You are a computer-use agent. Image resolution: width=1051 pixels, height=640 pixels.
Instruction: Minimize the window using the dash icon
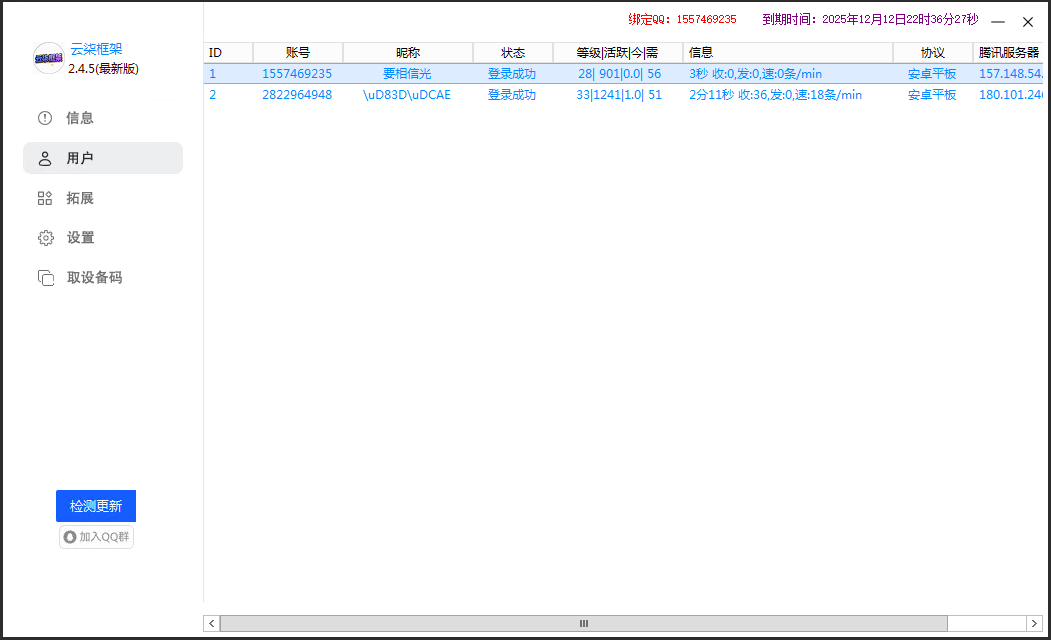click(x=997, y=21)
